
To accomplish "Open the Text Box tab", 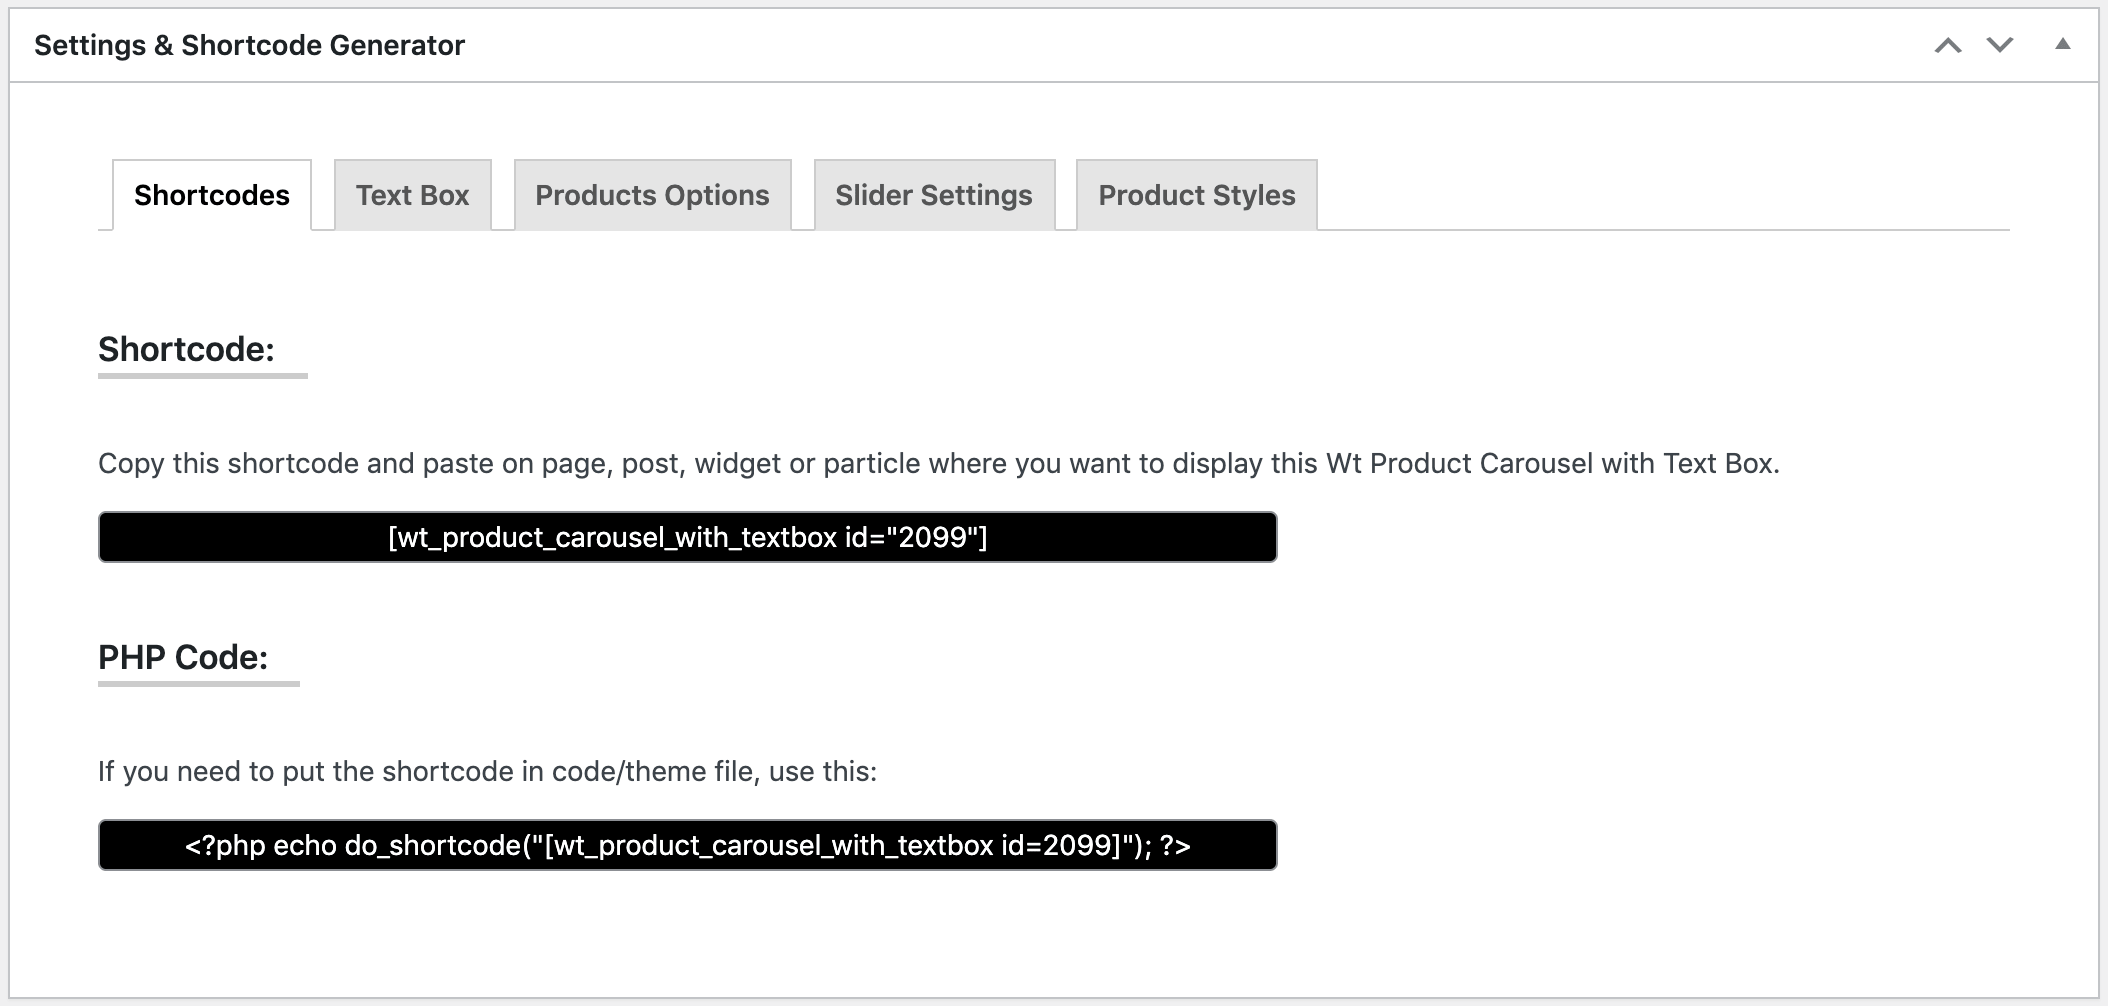I will [x=412, y=195].
